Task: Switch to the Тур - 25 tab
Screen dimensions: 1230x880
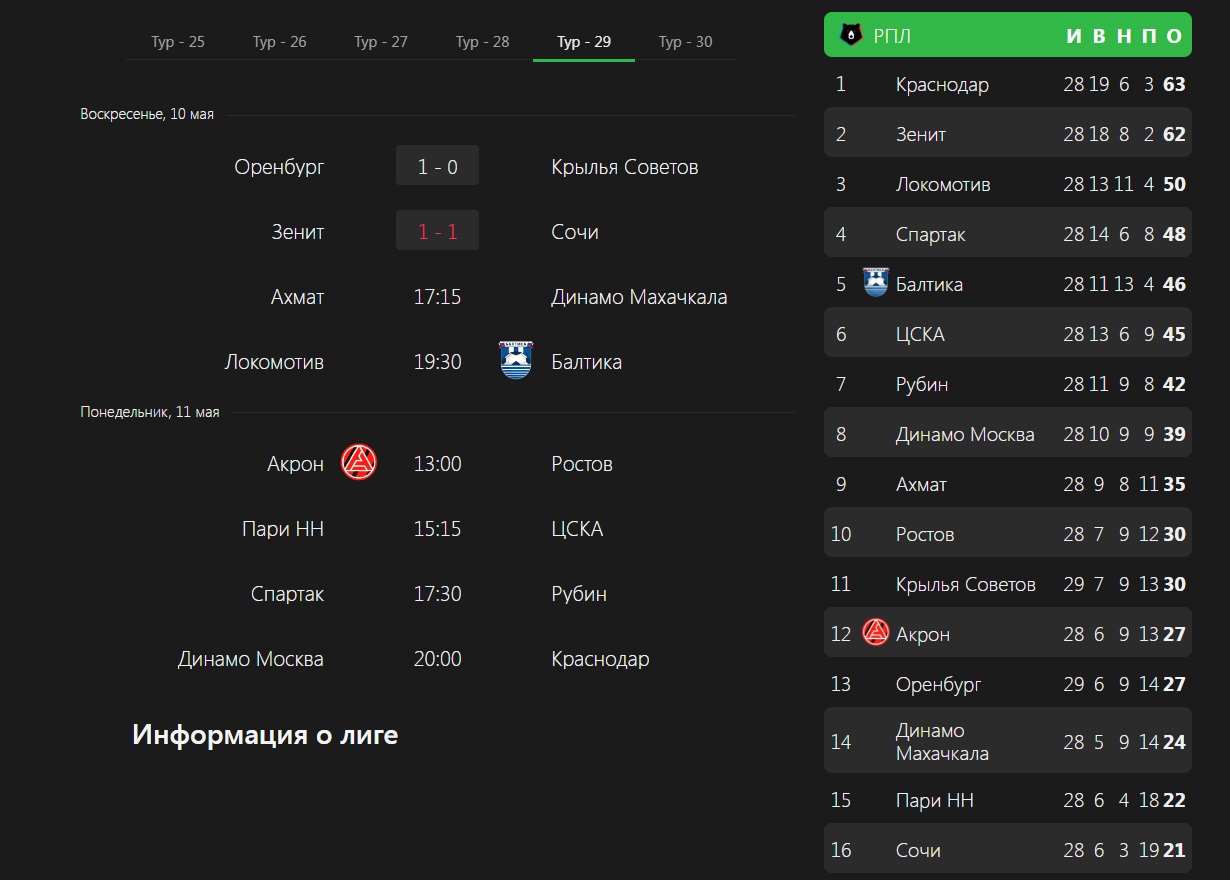Action: 178,42
